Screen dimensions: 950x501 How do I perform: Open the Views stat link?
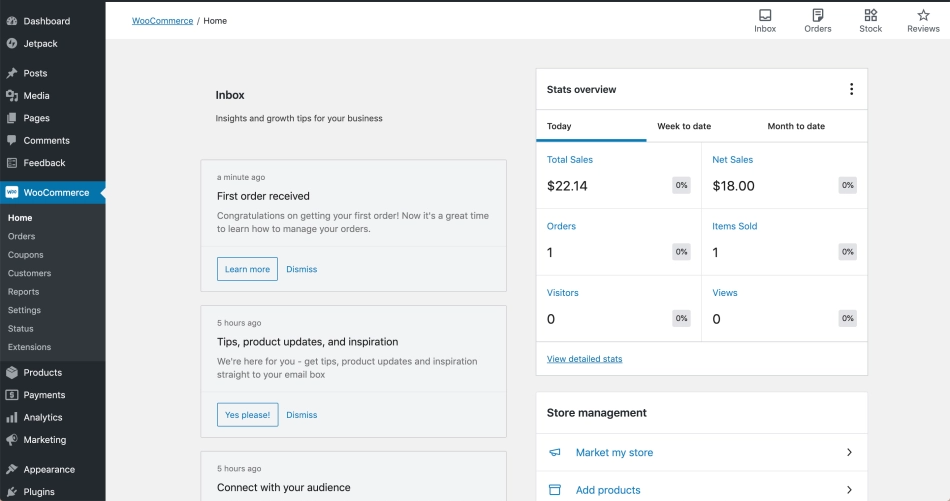(725, 293)
